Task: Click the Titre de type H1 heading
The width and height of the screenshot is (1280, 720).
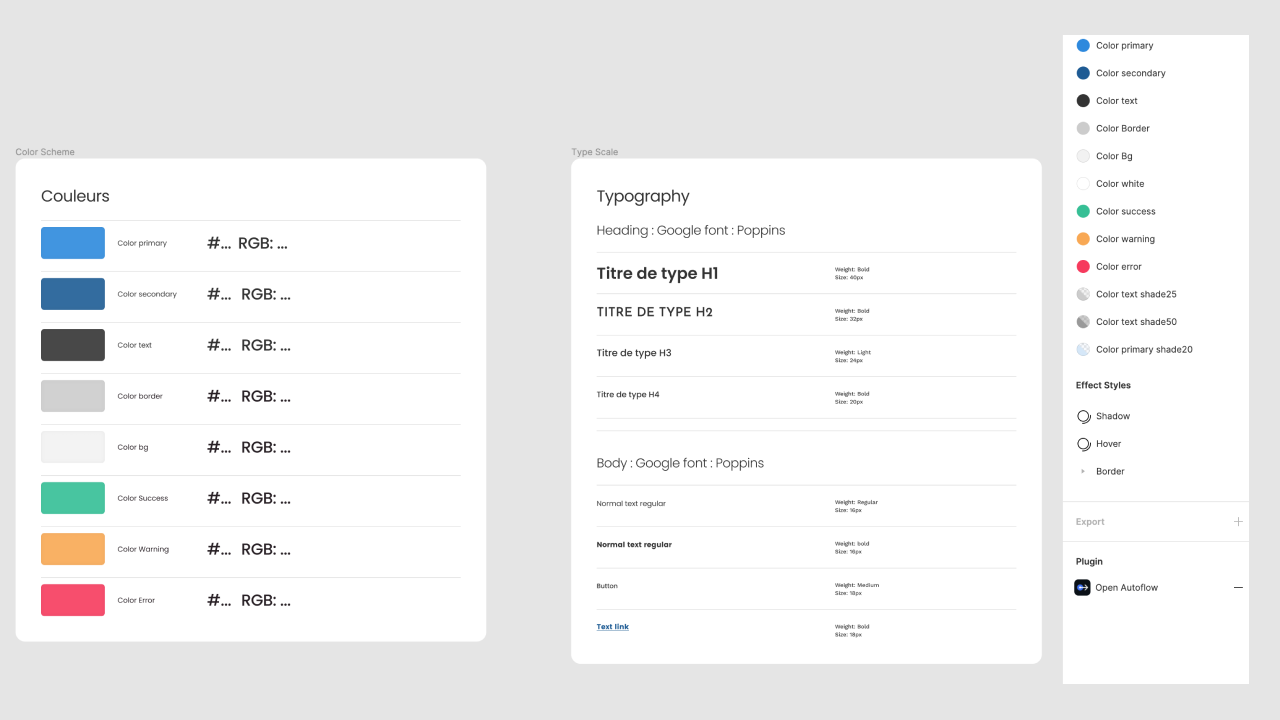Action: (x=656, y=273)
